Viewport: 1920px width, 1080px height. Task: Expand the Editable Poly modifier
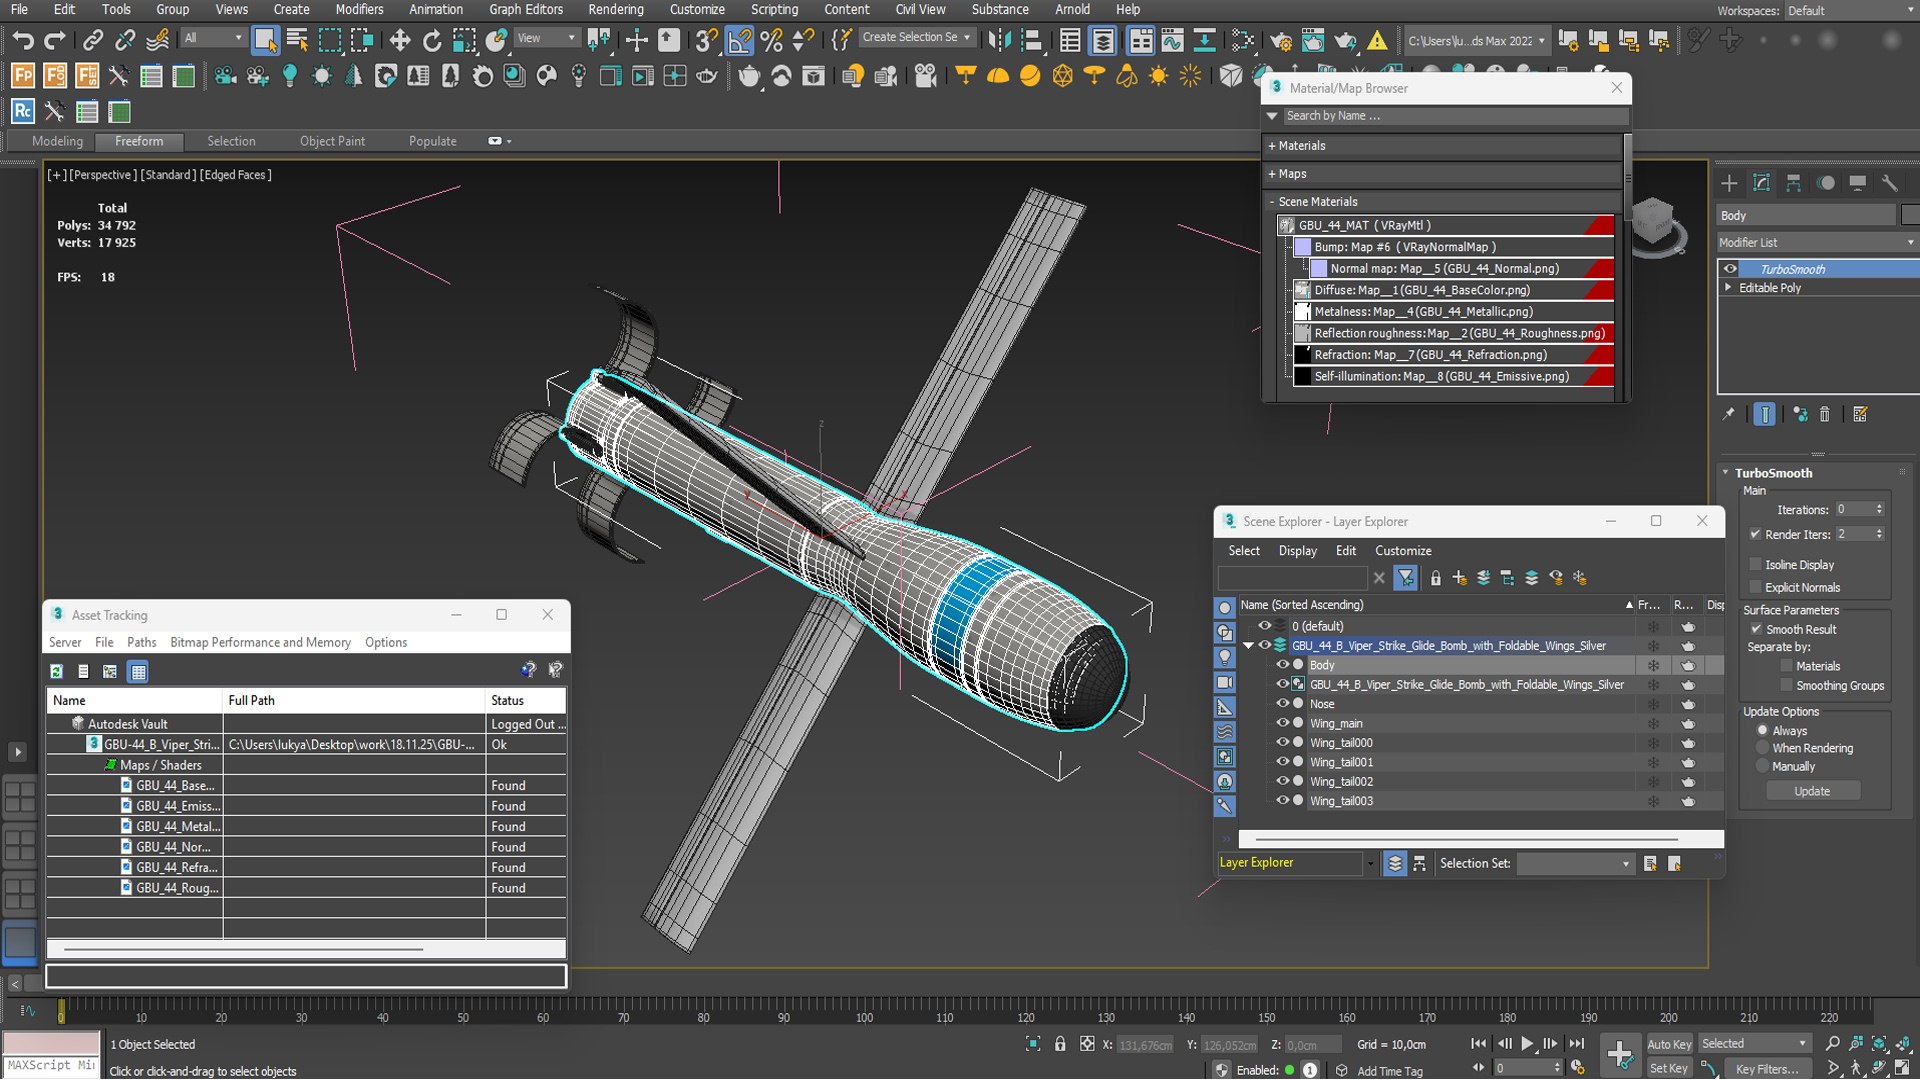click(x=1727, y=287)
